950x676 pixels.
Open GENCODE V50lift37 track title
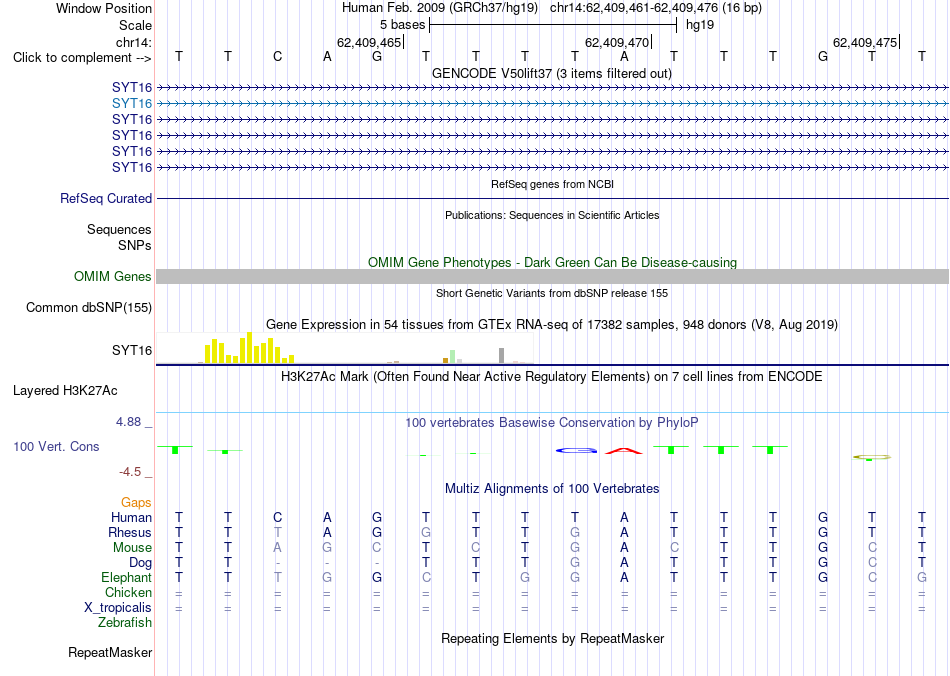[x=551, y=73]
